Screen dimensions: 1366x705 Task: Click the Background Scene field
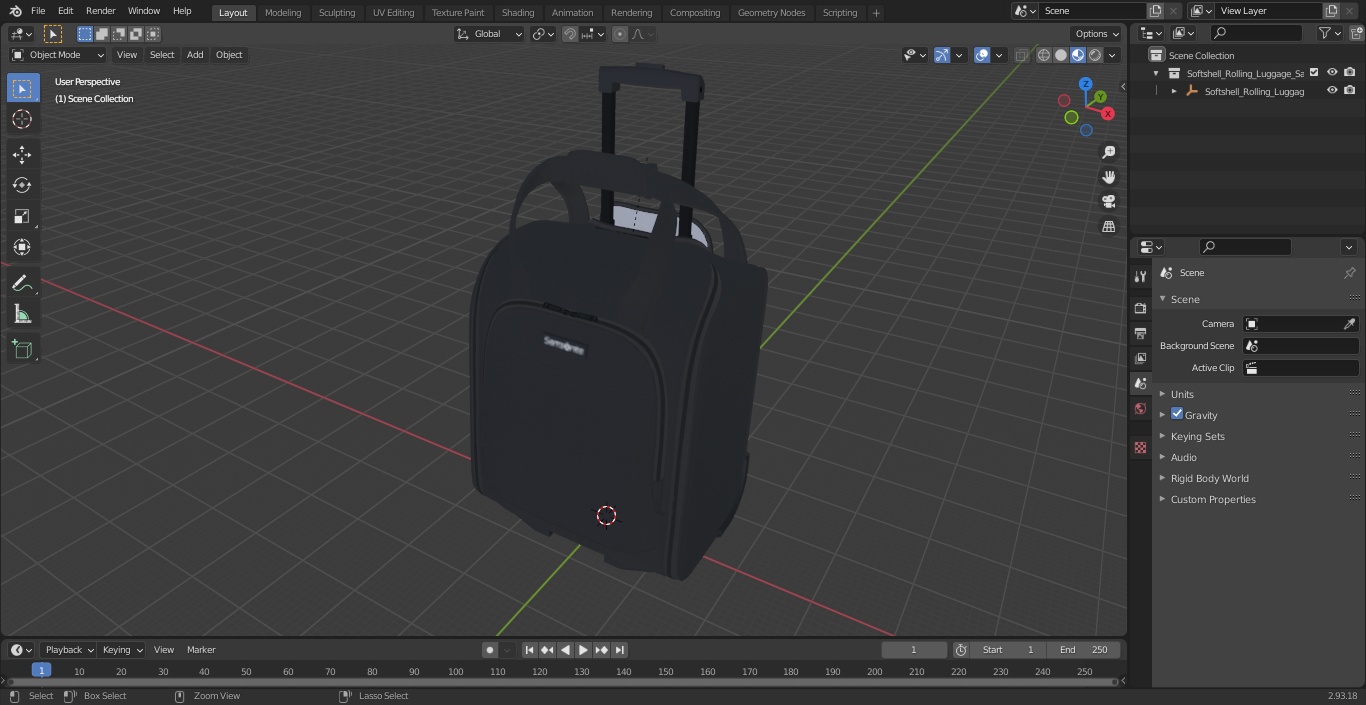[x=1300, y=346]
